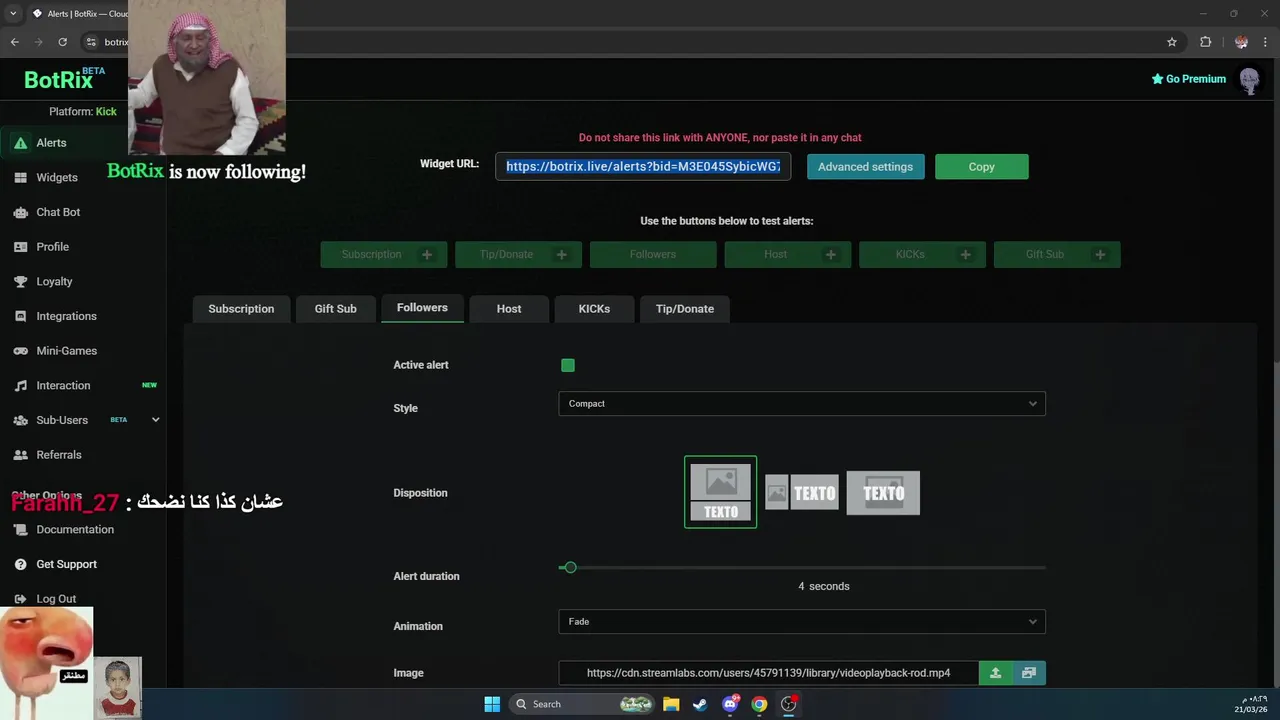The image size is (1280, 720).
Task: Click the Windows taskbar Search box
Action: (583, 704)
